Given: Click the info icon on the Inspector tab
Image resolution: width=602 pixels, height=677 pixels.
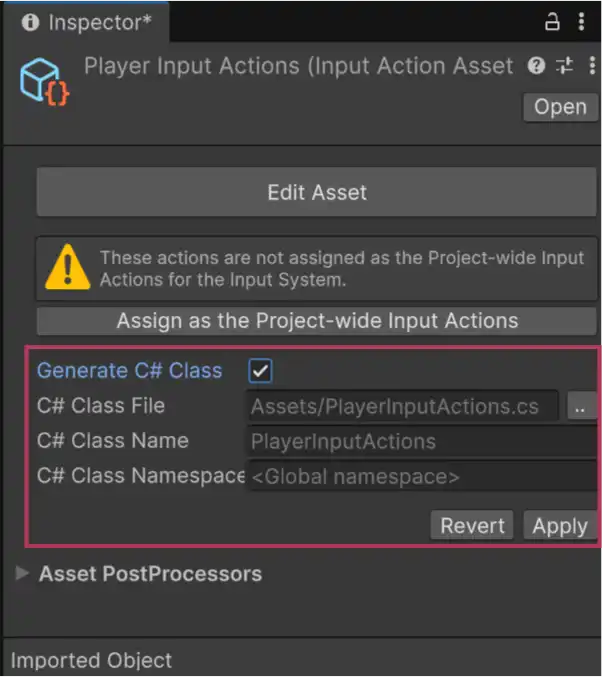Looking at the screenshot, I should pyautogui.click(x=30, y=21).
